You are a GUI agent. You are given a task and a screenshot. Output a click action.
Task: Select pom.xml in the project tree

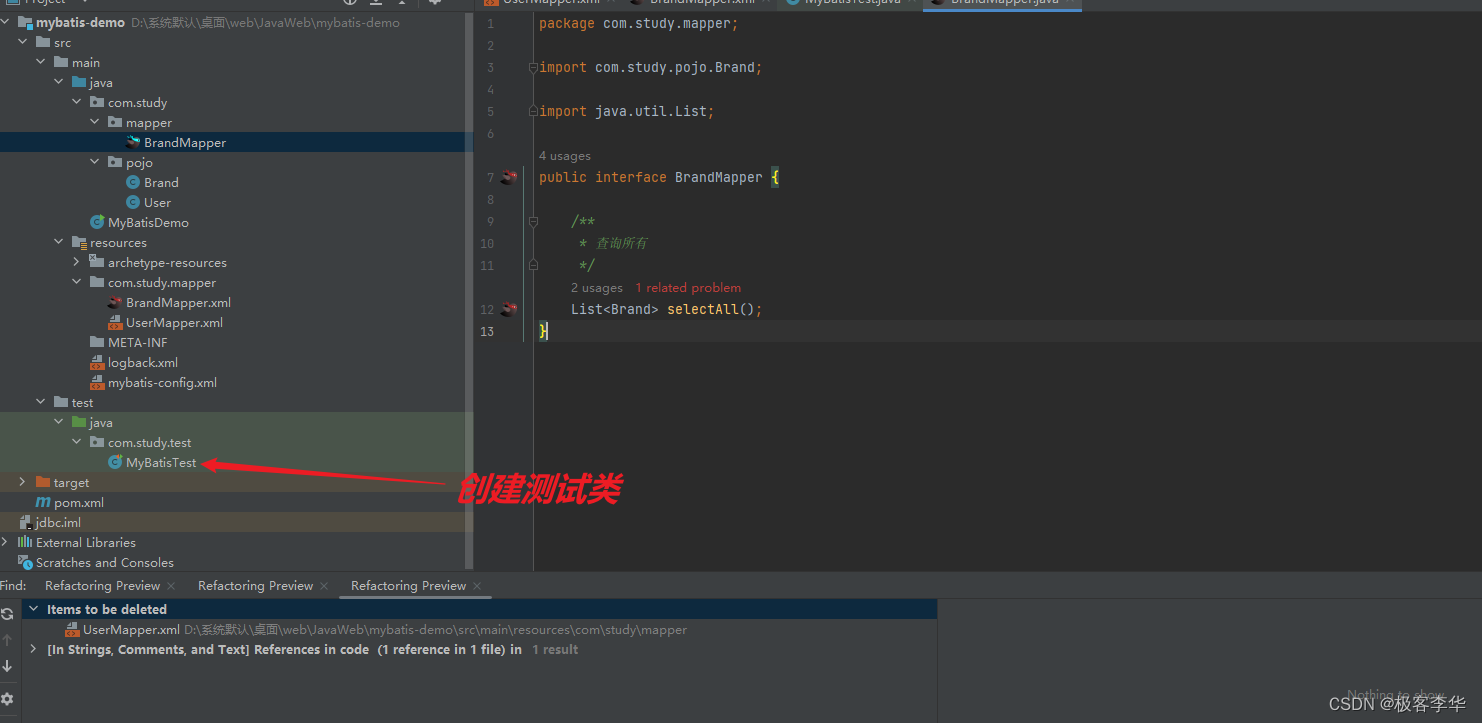(x=79, y=502)
